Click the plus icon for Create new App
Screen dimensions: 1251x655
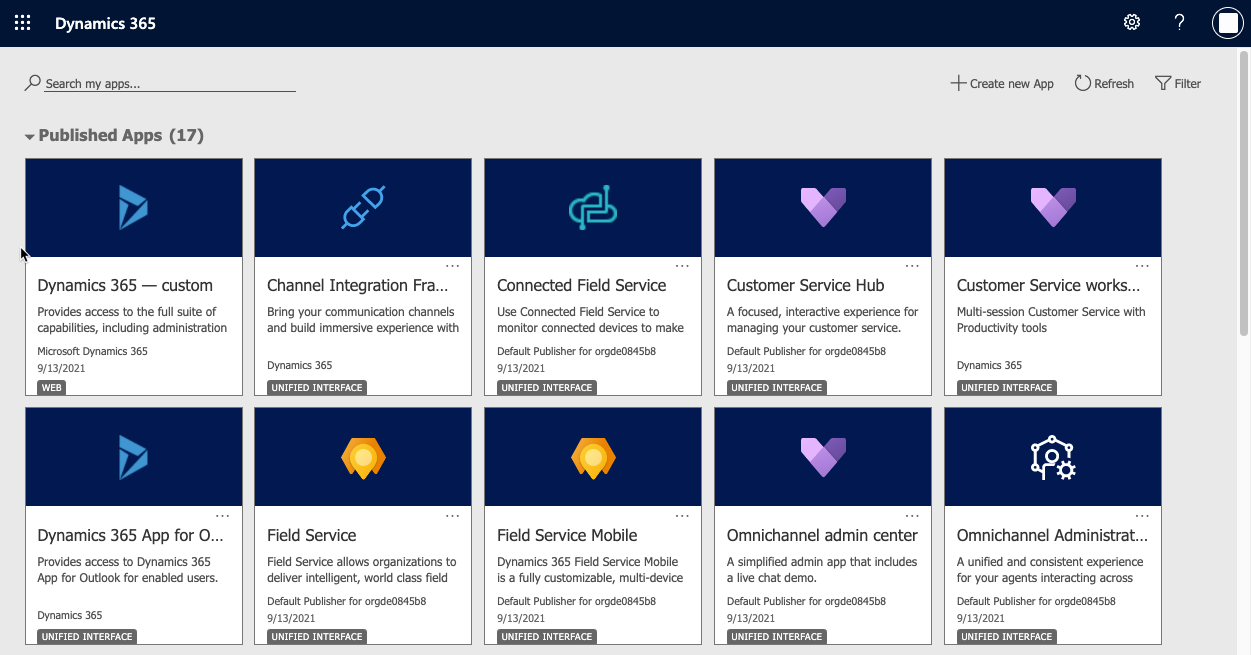[958, 83]
